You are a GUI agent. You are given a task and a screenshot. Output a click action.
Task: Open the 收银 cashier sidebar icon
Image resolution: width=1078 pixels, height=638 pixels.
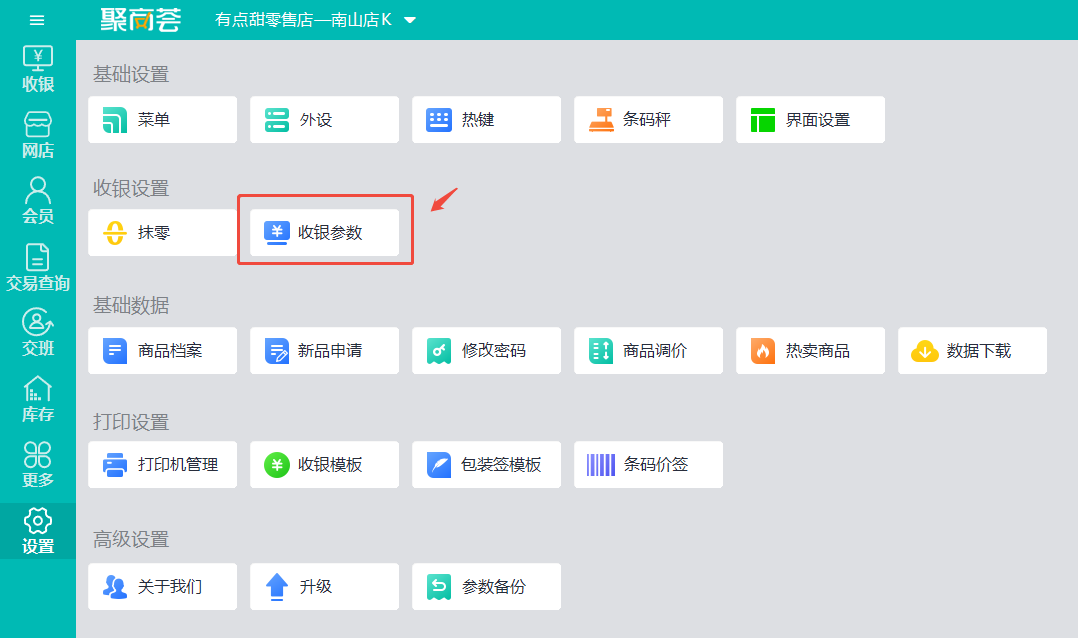click(x=38, y=69)
